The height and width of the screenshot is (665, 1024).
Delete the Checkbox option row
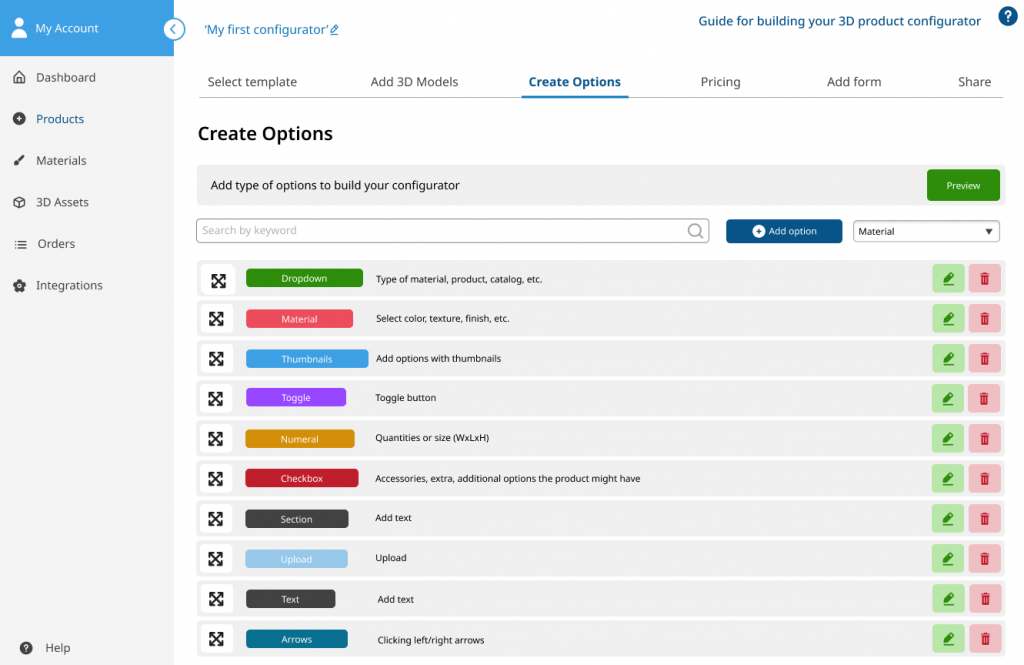984,479
